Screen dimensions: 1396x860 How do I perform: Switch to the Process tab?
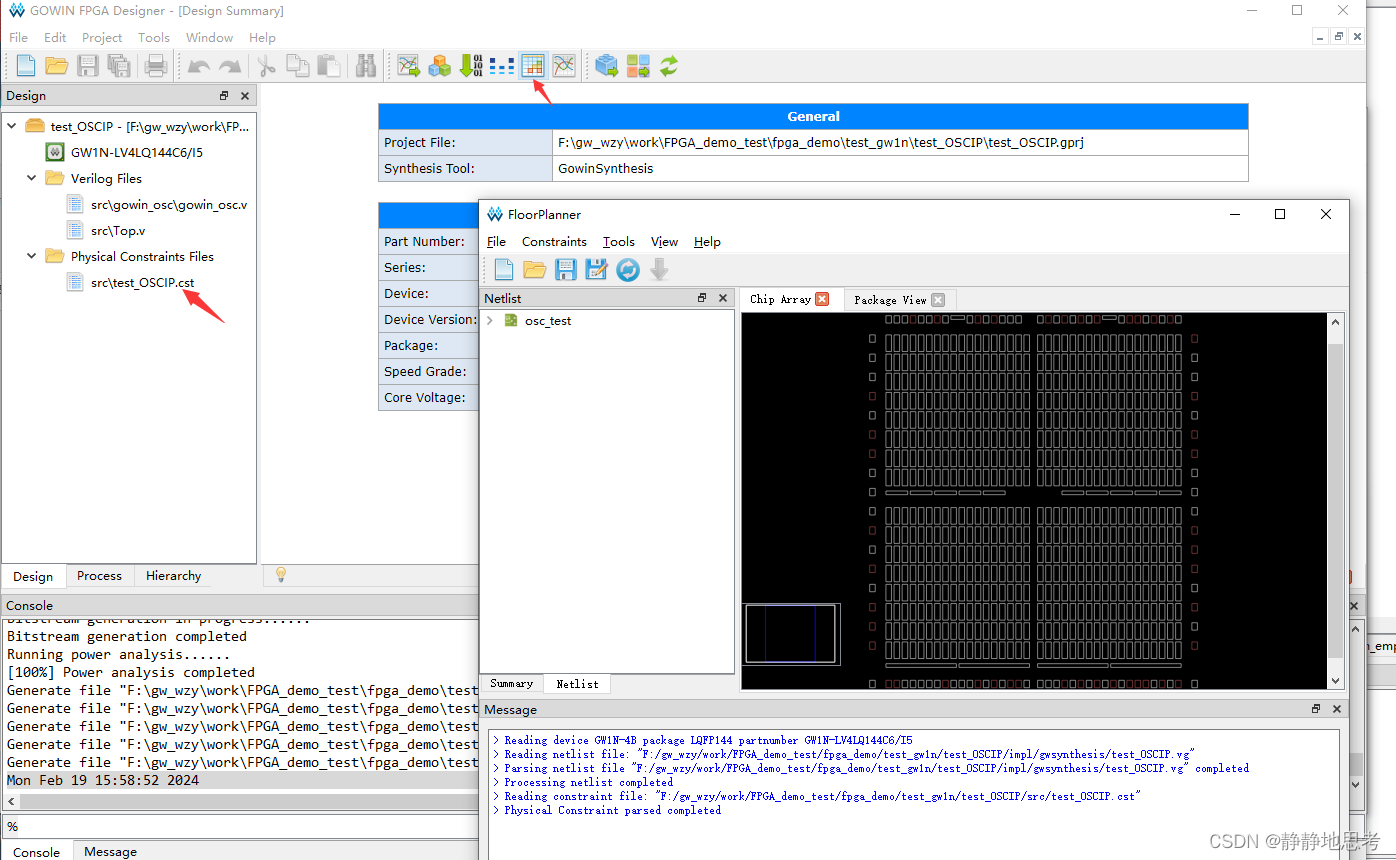tap(99, 576)
